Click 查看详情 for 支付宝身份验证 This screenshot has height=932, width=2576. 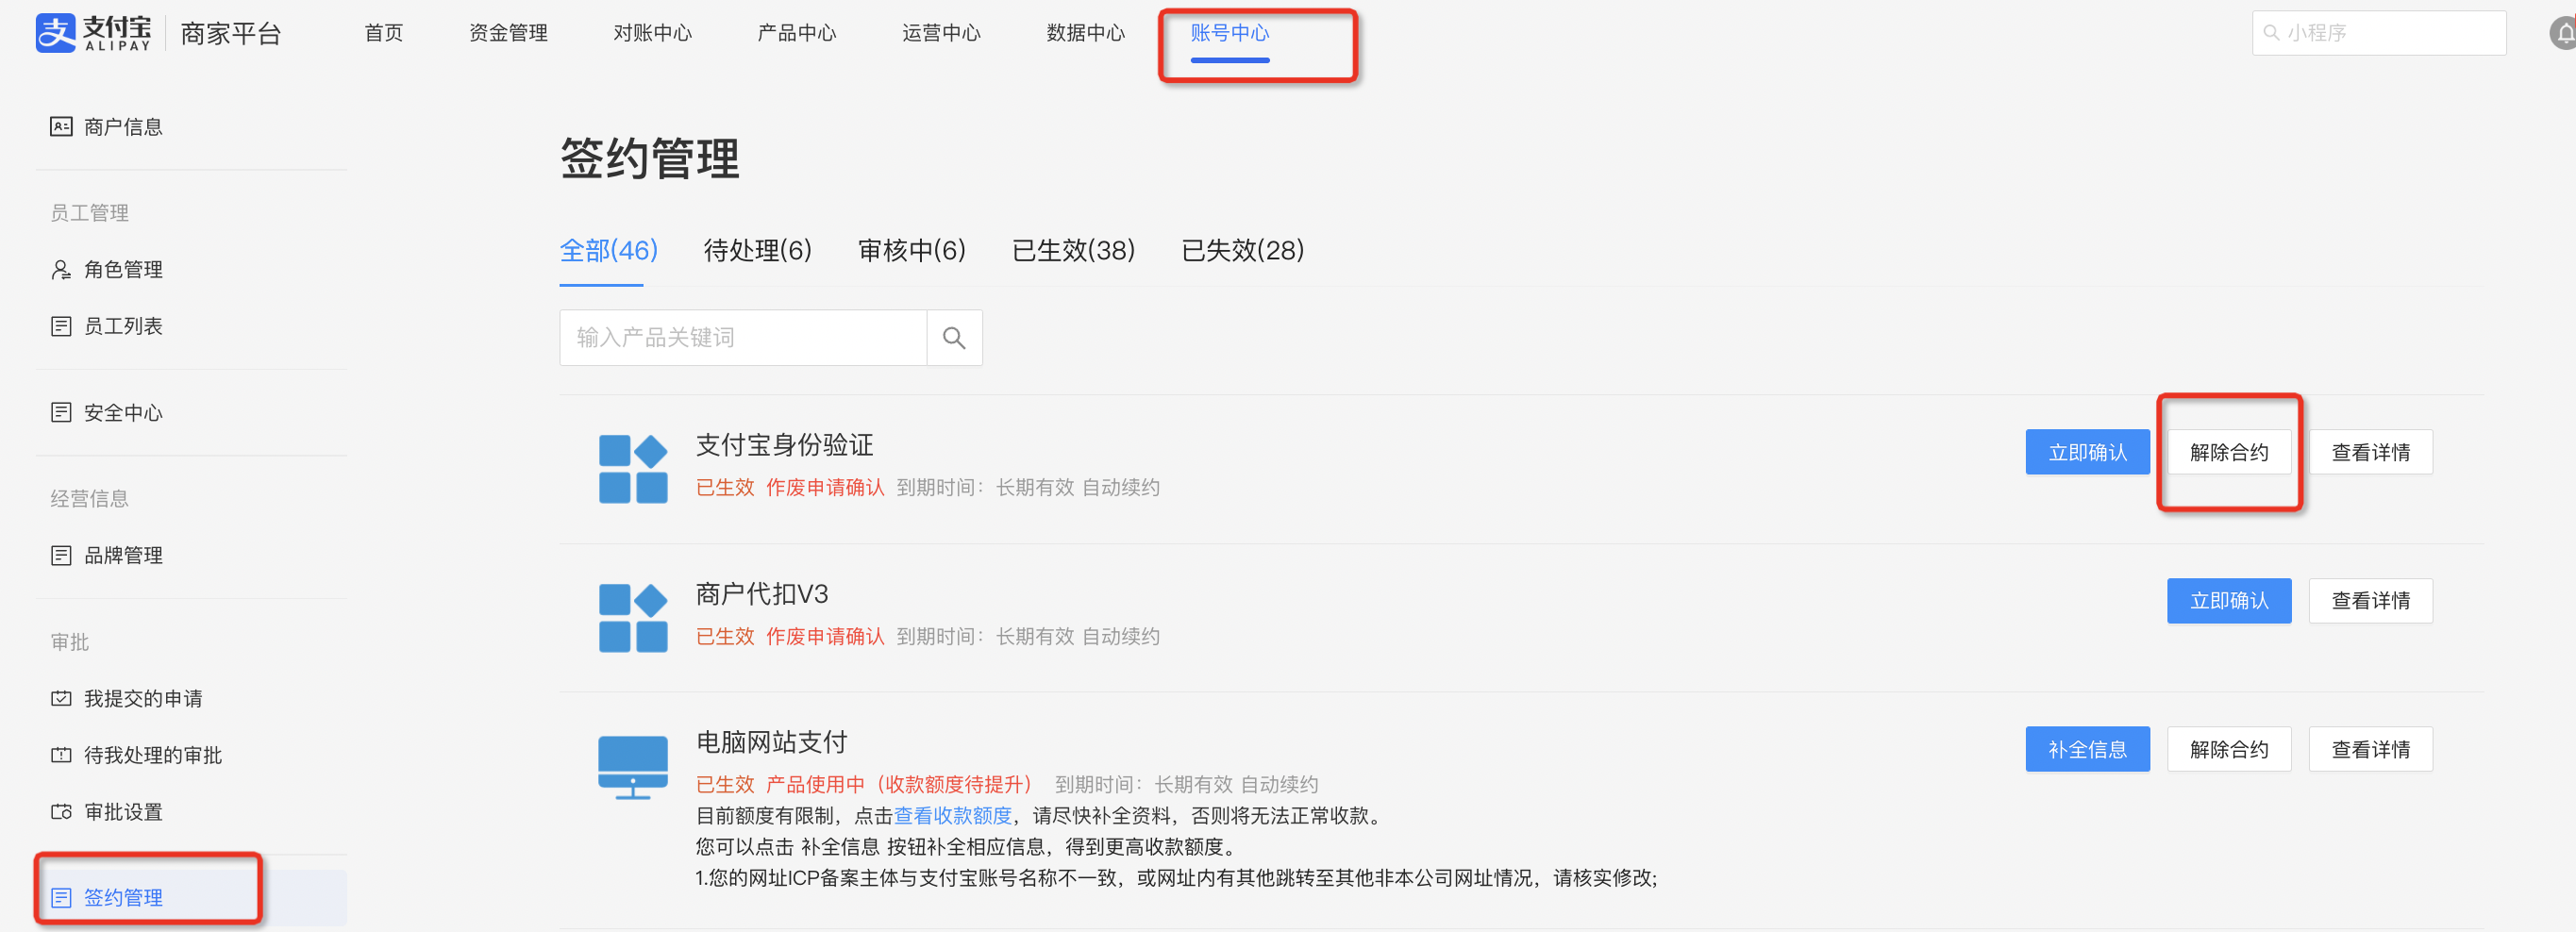(x=2370, y=452)
